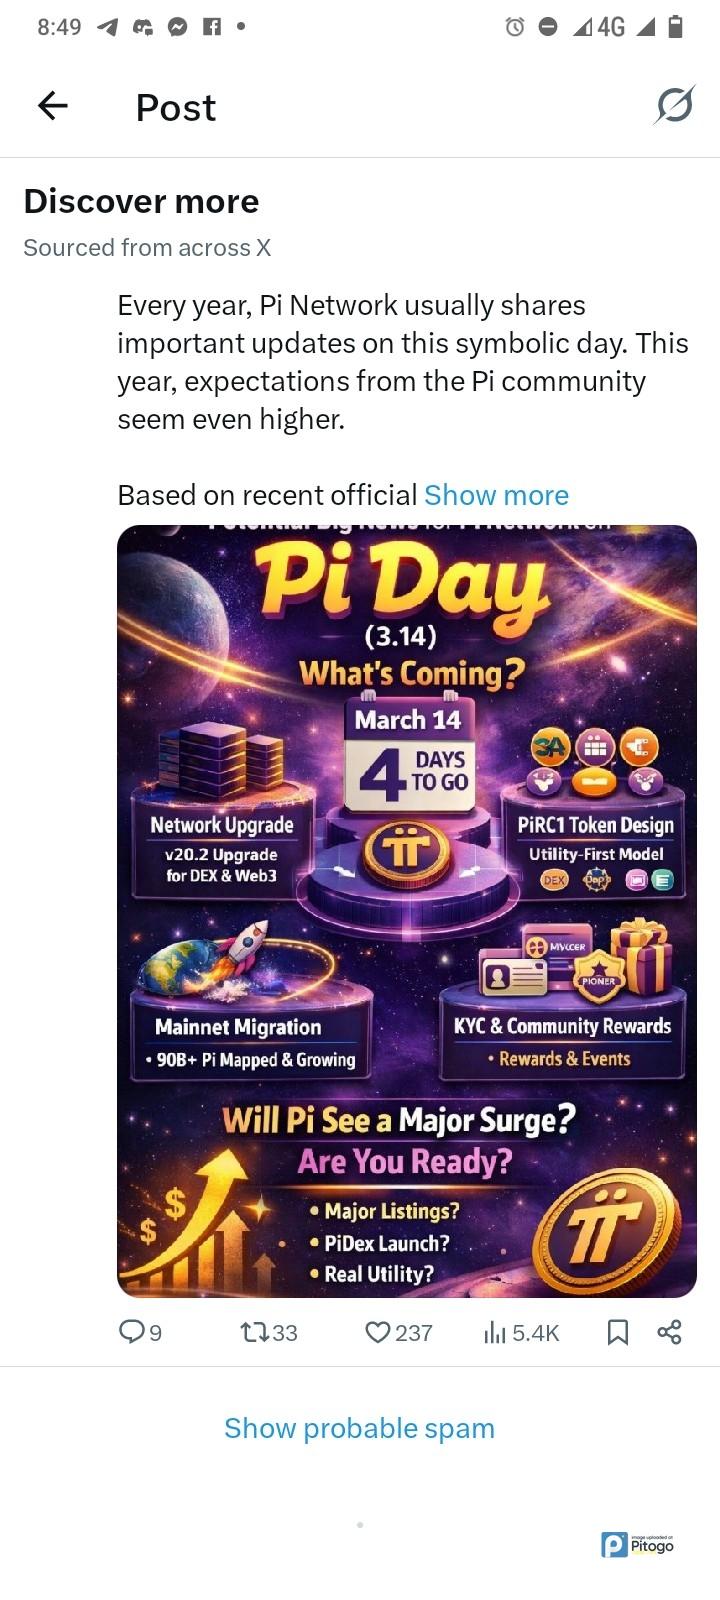Viewport: 720px width, 1600px height.
Task: Reveal replies via Show probable spam
Action: click(359, 1428)
